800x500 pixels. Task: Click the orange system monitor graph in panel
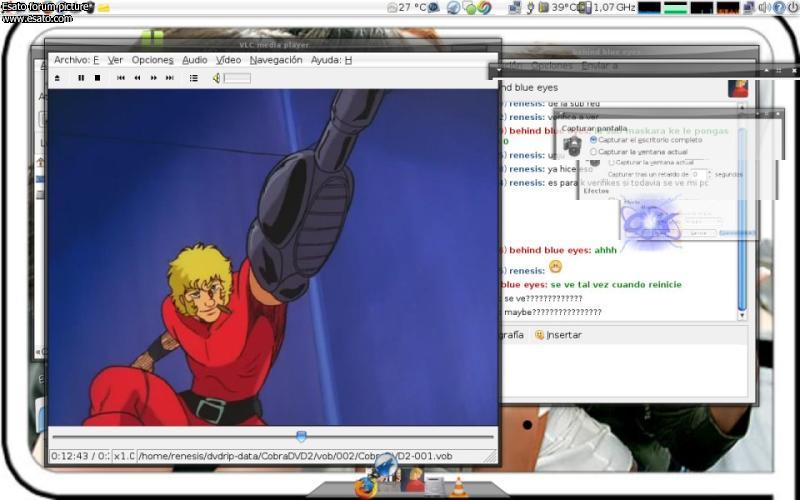click(x=728, y=8)
